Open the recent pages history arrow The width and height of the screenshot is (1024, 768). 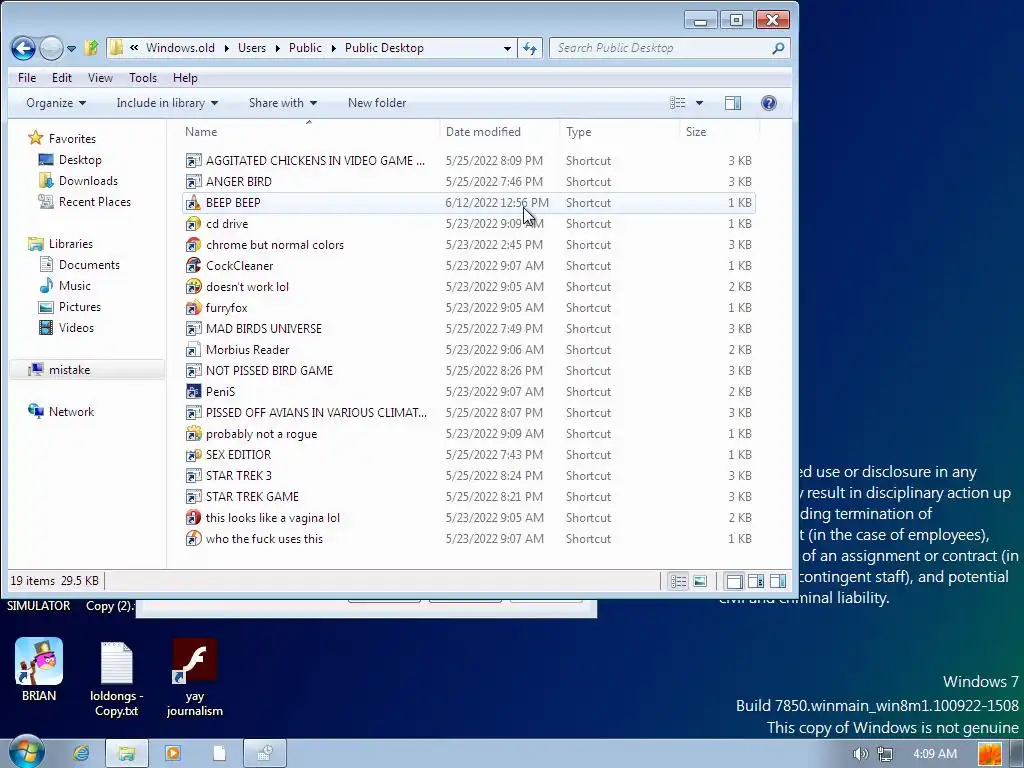click(71, 48)
